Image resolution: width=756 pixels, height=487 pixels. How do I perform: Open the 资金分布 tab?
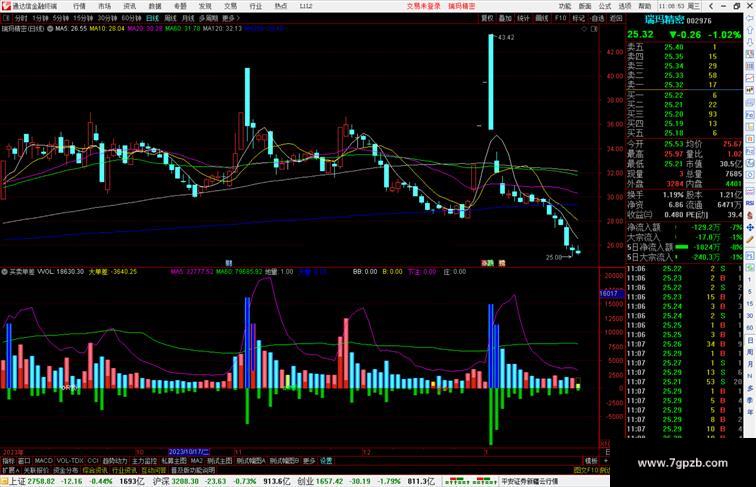pos(66,470)
